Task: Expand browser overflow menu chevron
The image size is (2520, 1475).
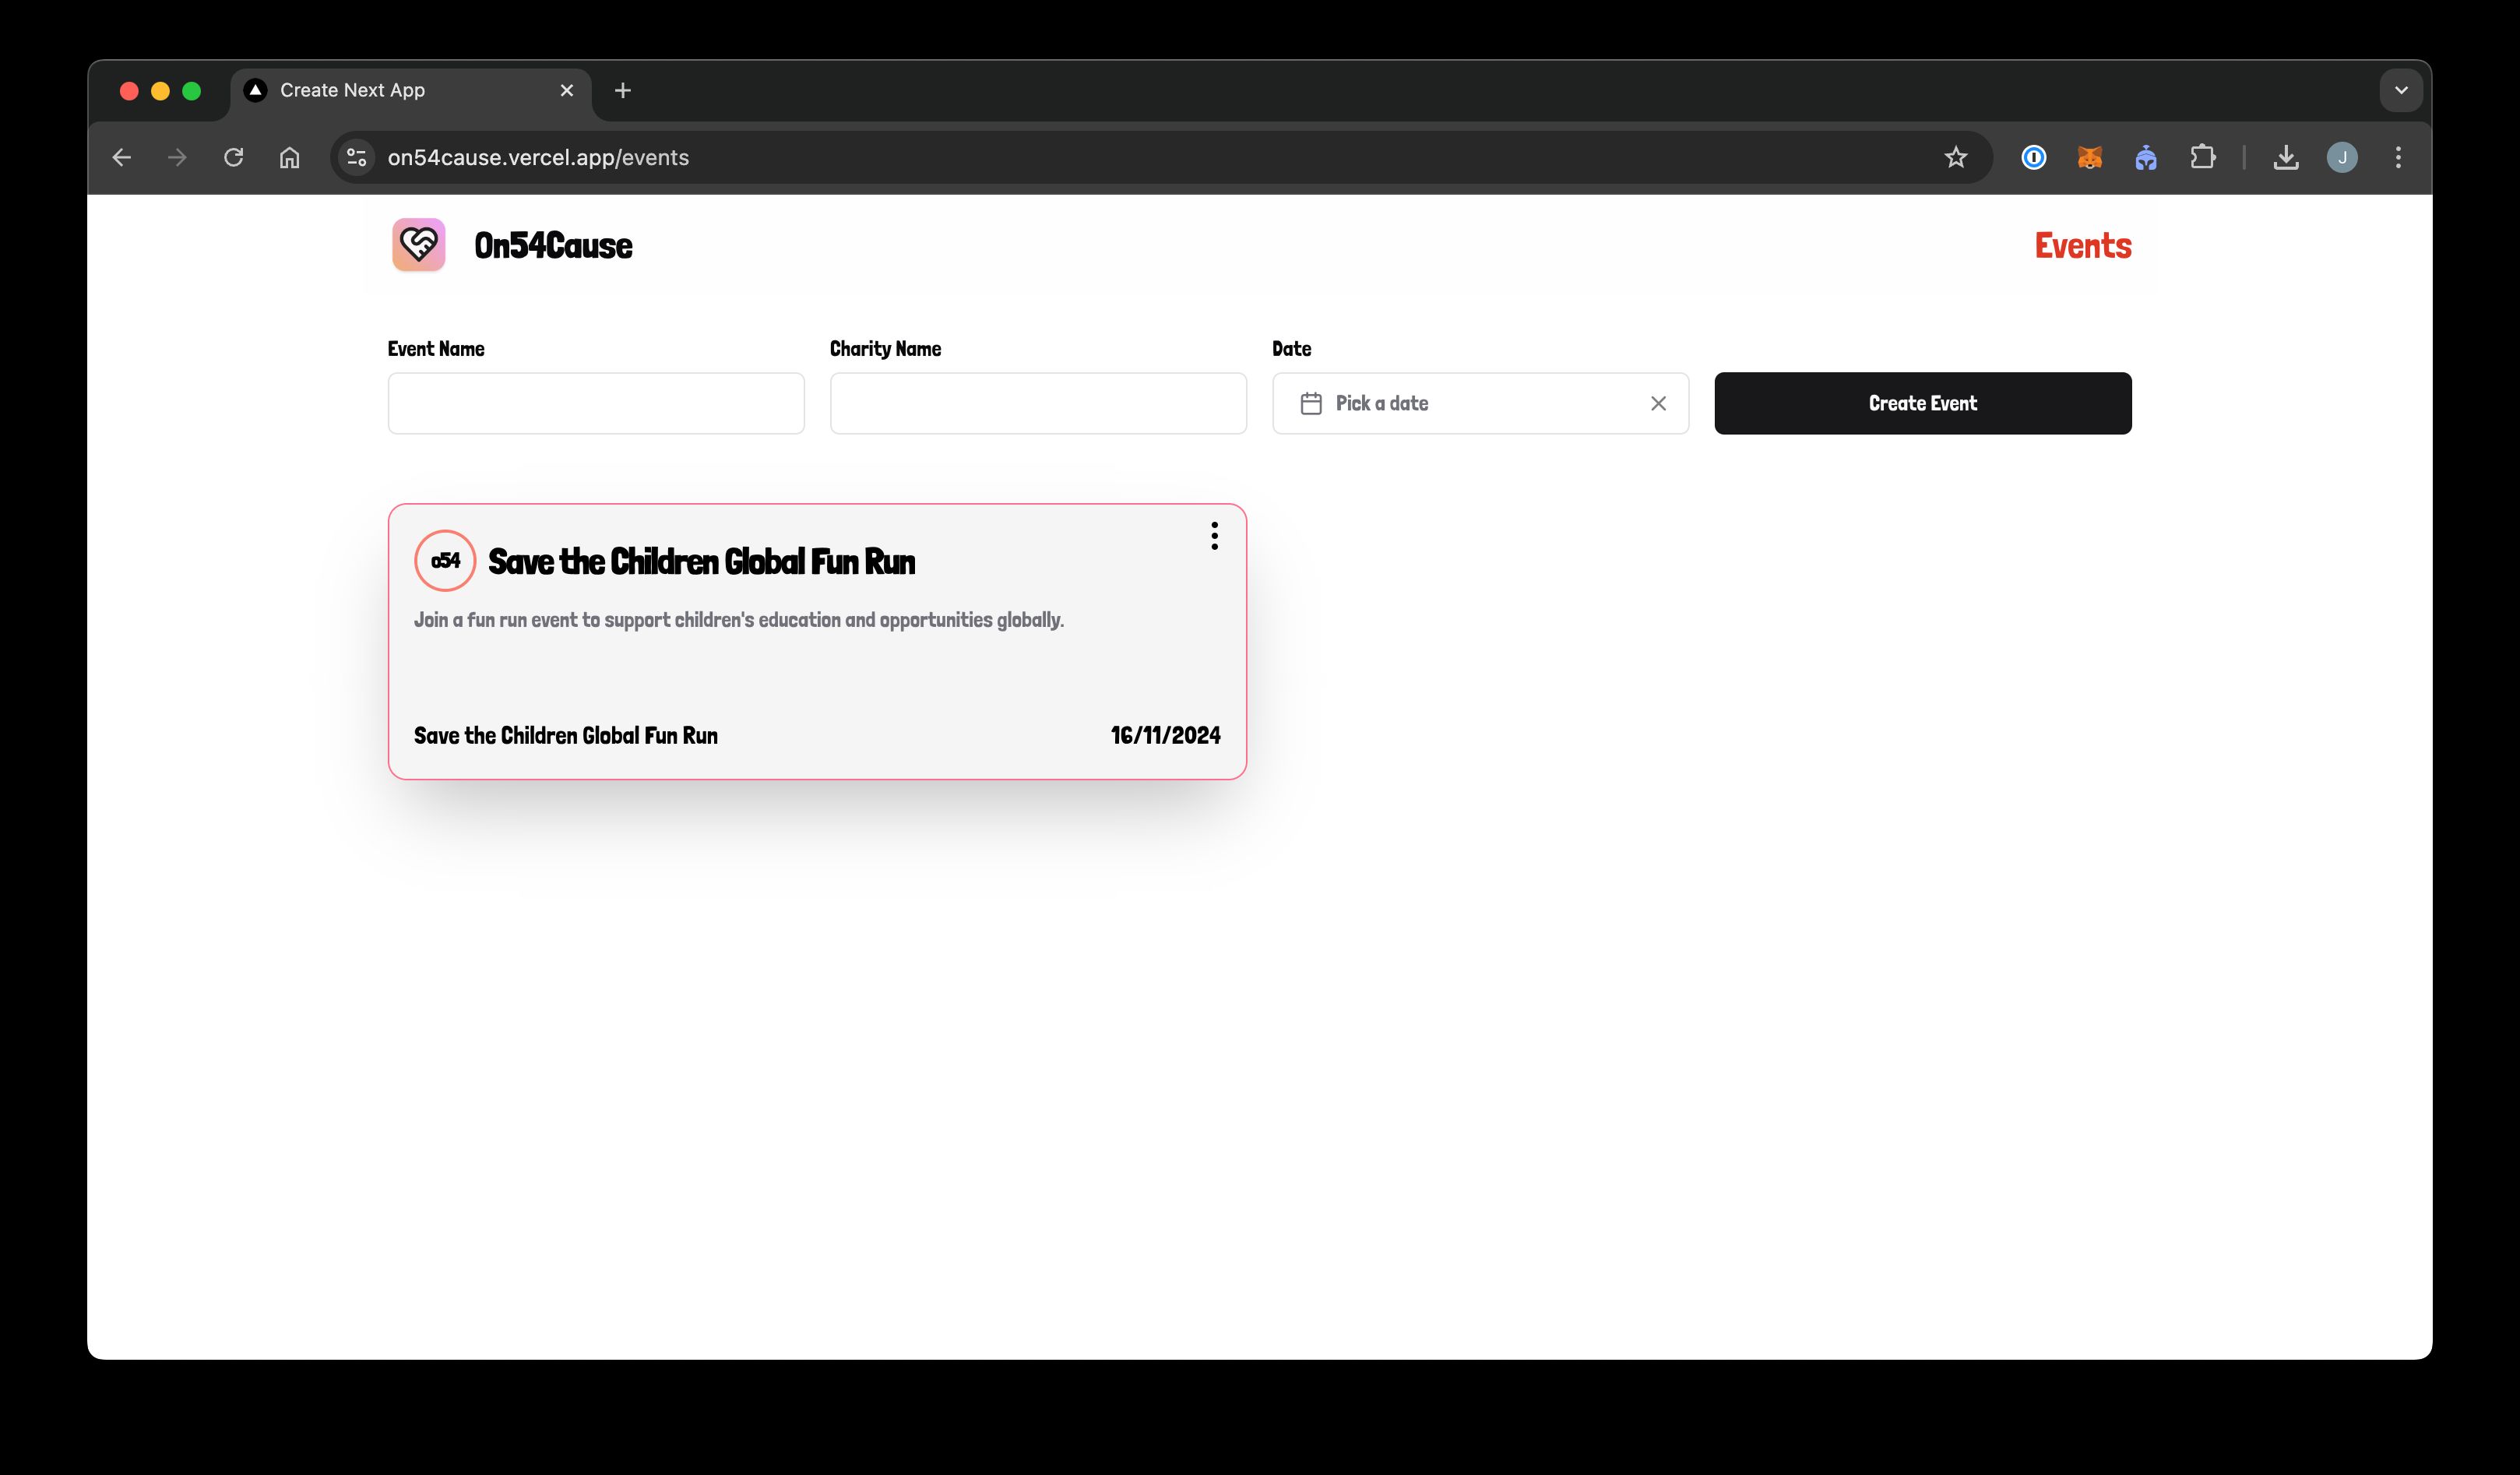Action: click(x=2401, y=90)
